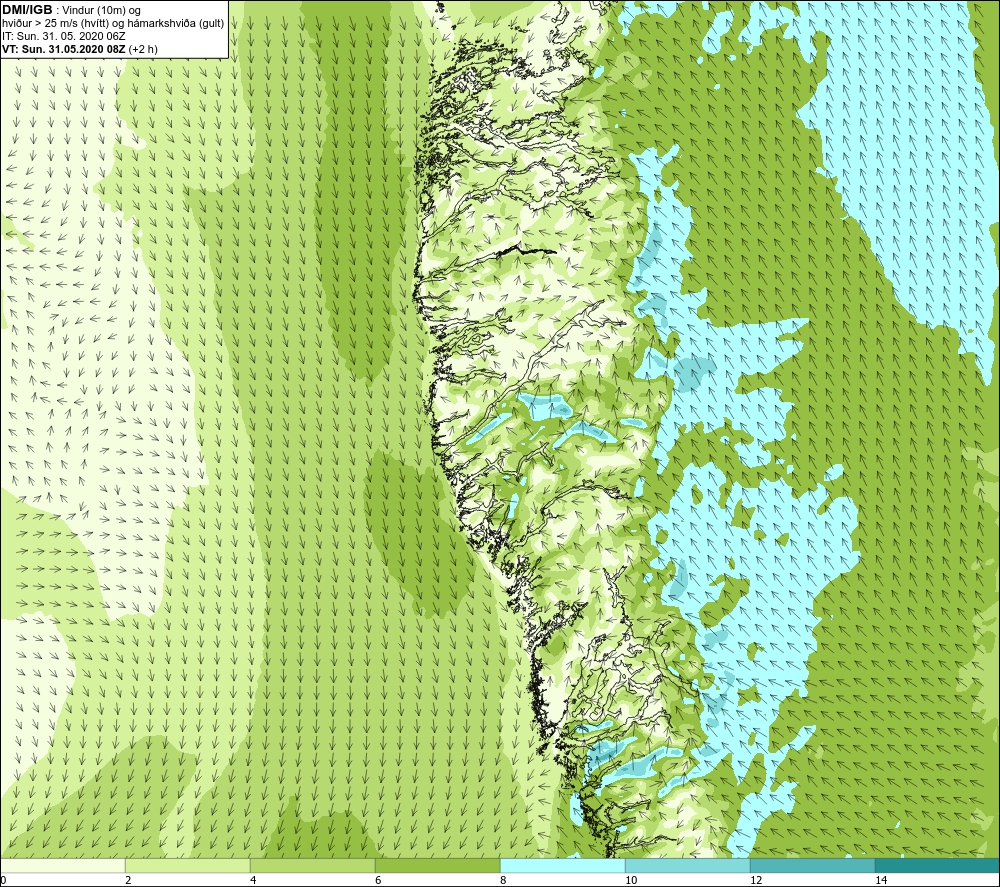Click the legend label '8'
Viewport: 1000px width, 887px height.
pos(503,880)
